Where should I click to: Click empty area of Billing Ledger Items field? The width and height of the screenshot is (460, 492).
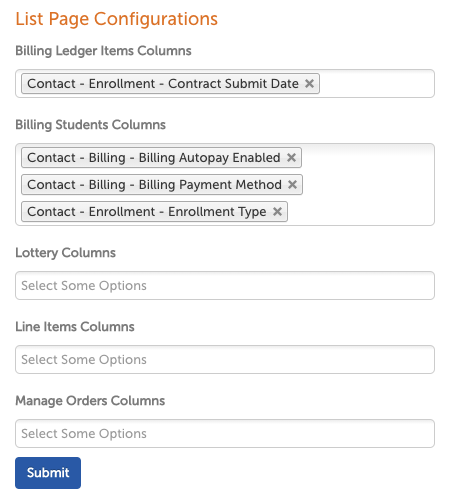click(377, 84)
